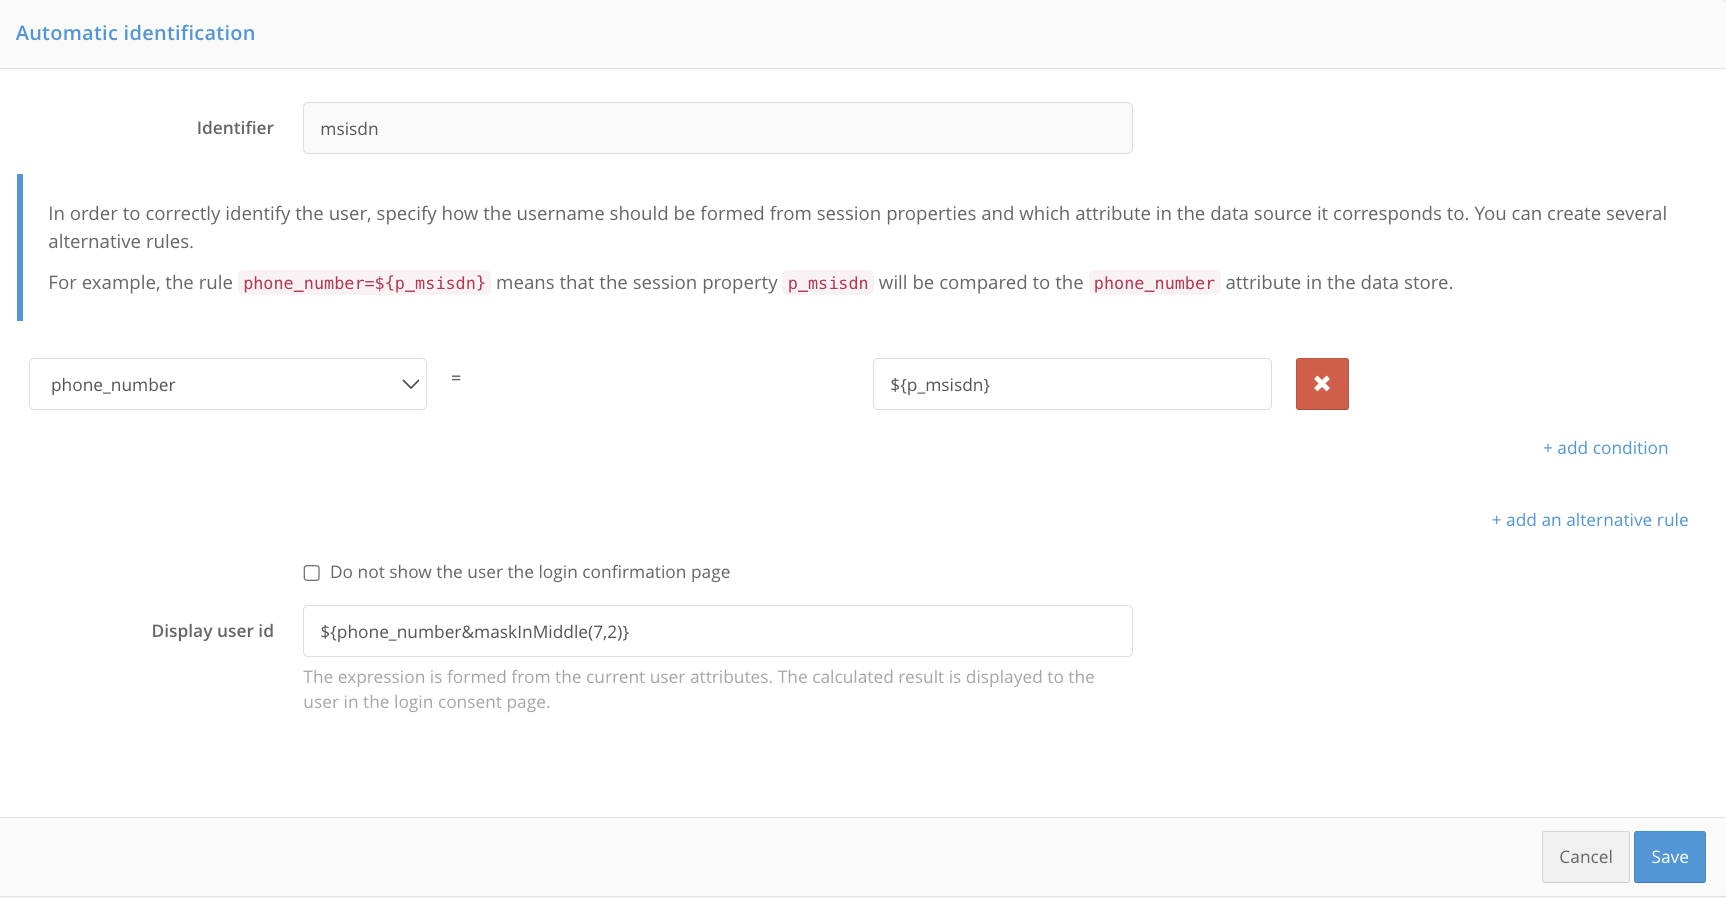Save the identification settings

[x=1669, y=857]
